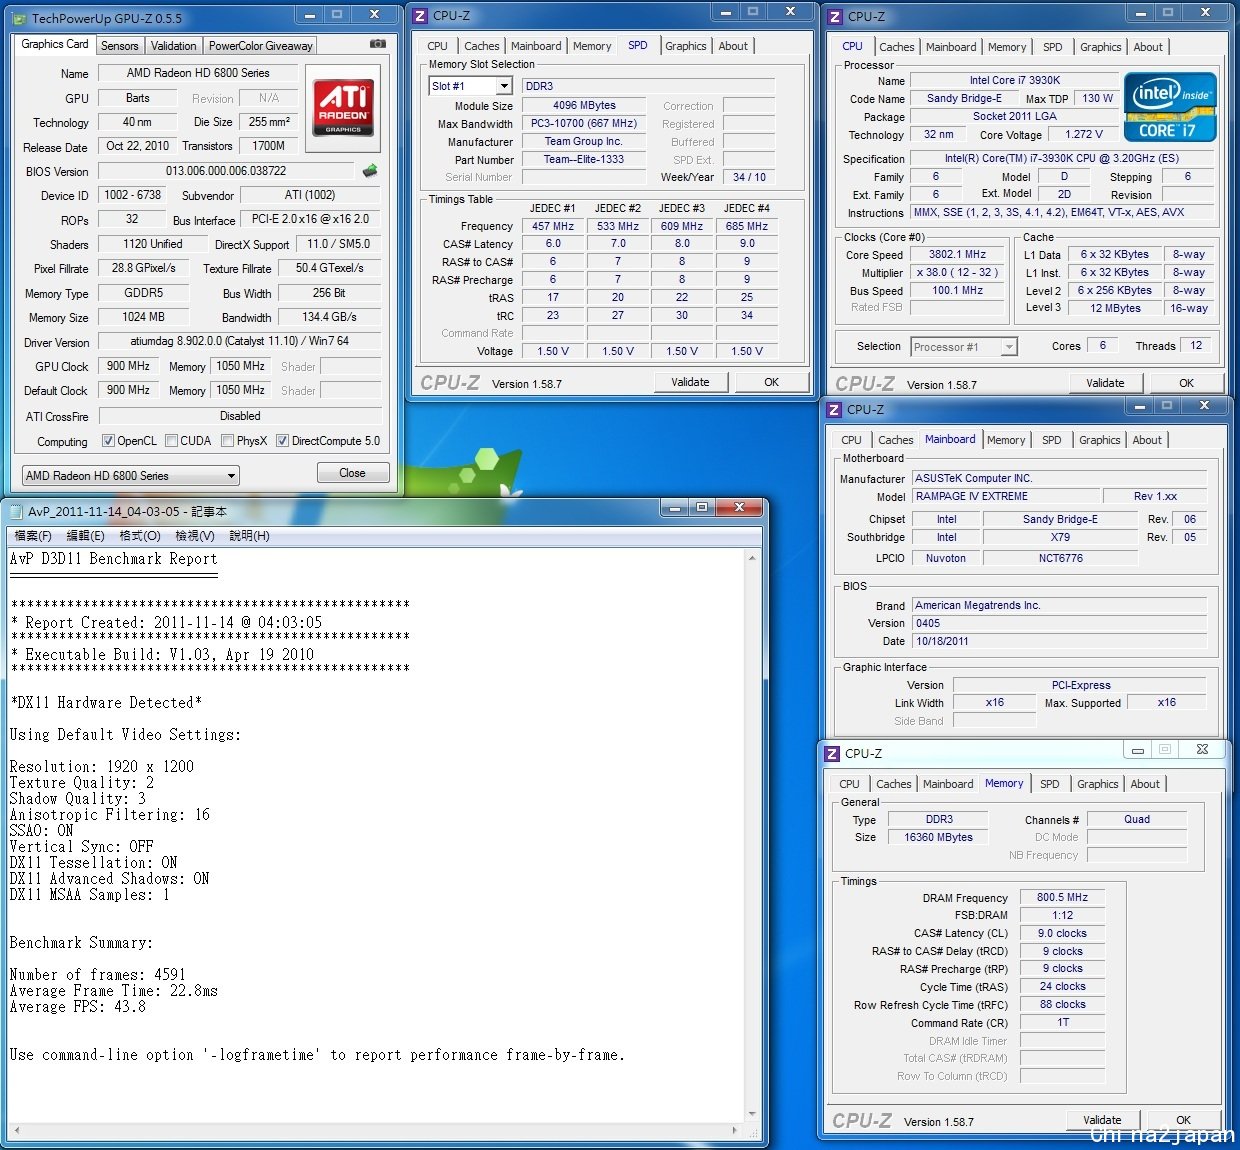
Task: Click the 'Resolution: 1920 x 1200' line in Notepad
Action: coord(102,767)
